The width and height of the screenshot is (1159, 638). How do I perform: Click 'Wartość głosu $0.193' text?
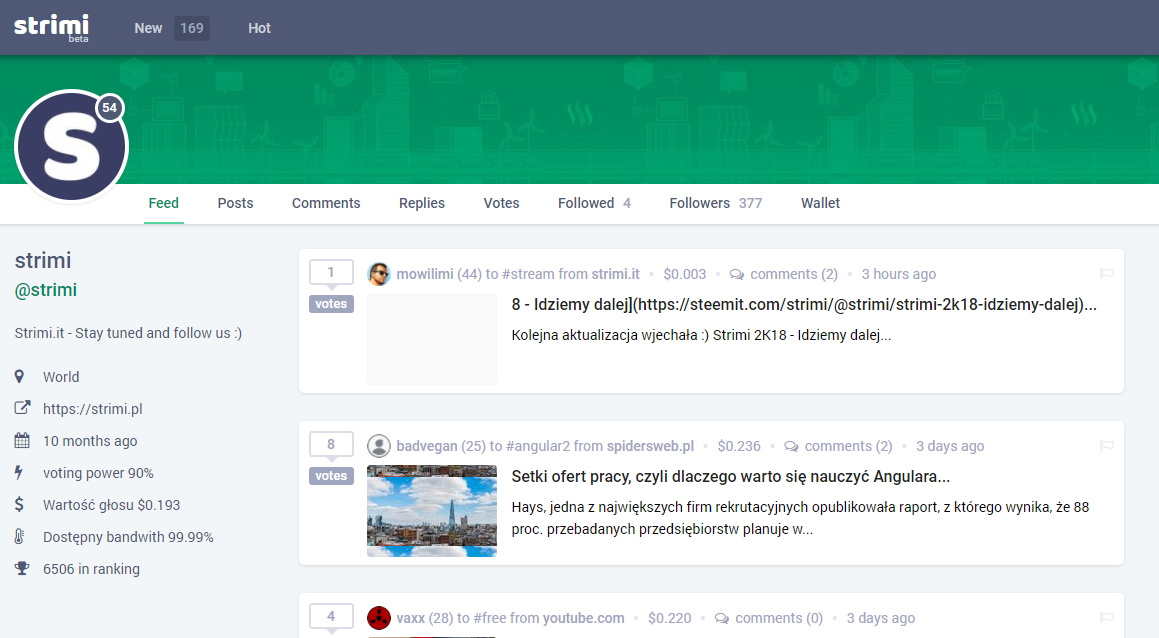point(112,505)
